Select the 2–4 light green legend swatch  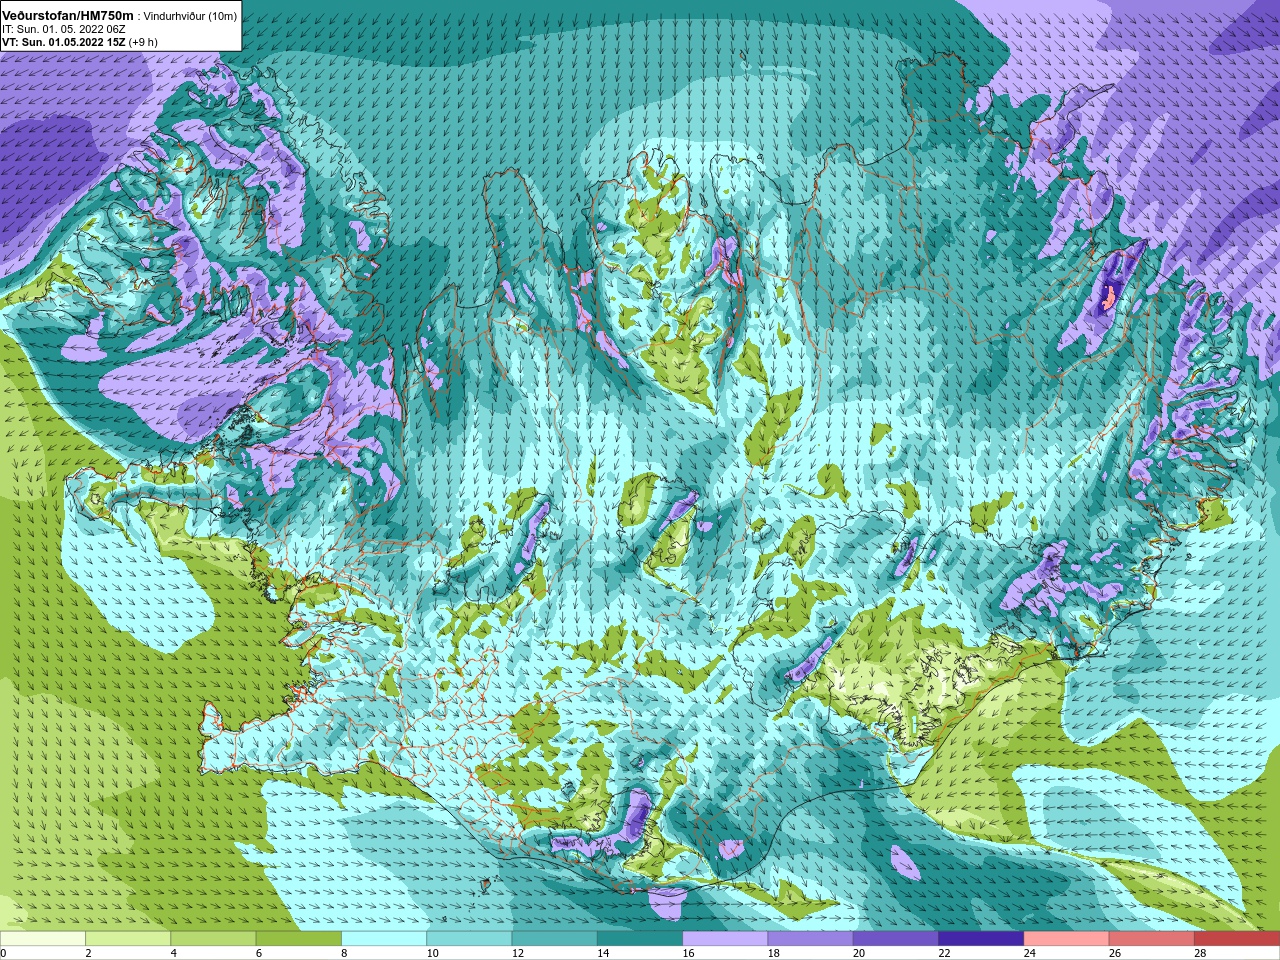coord(128,939)
